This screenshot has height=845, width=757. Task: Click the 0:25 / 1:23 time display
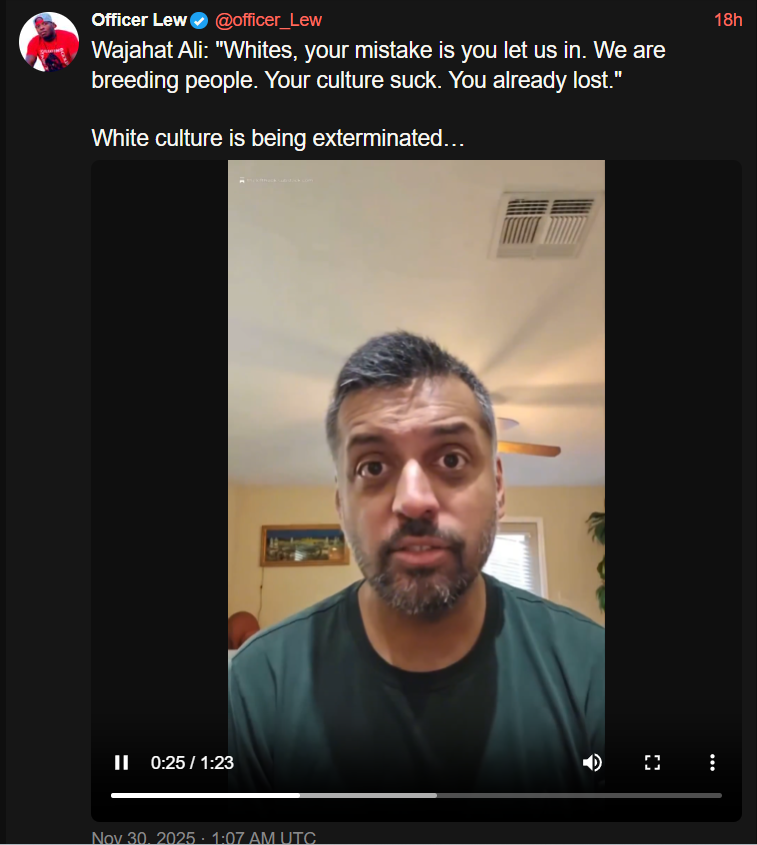coord(192,763)
